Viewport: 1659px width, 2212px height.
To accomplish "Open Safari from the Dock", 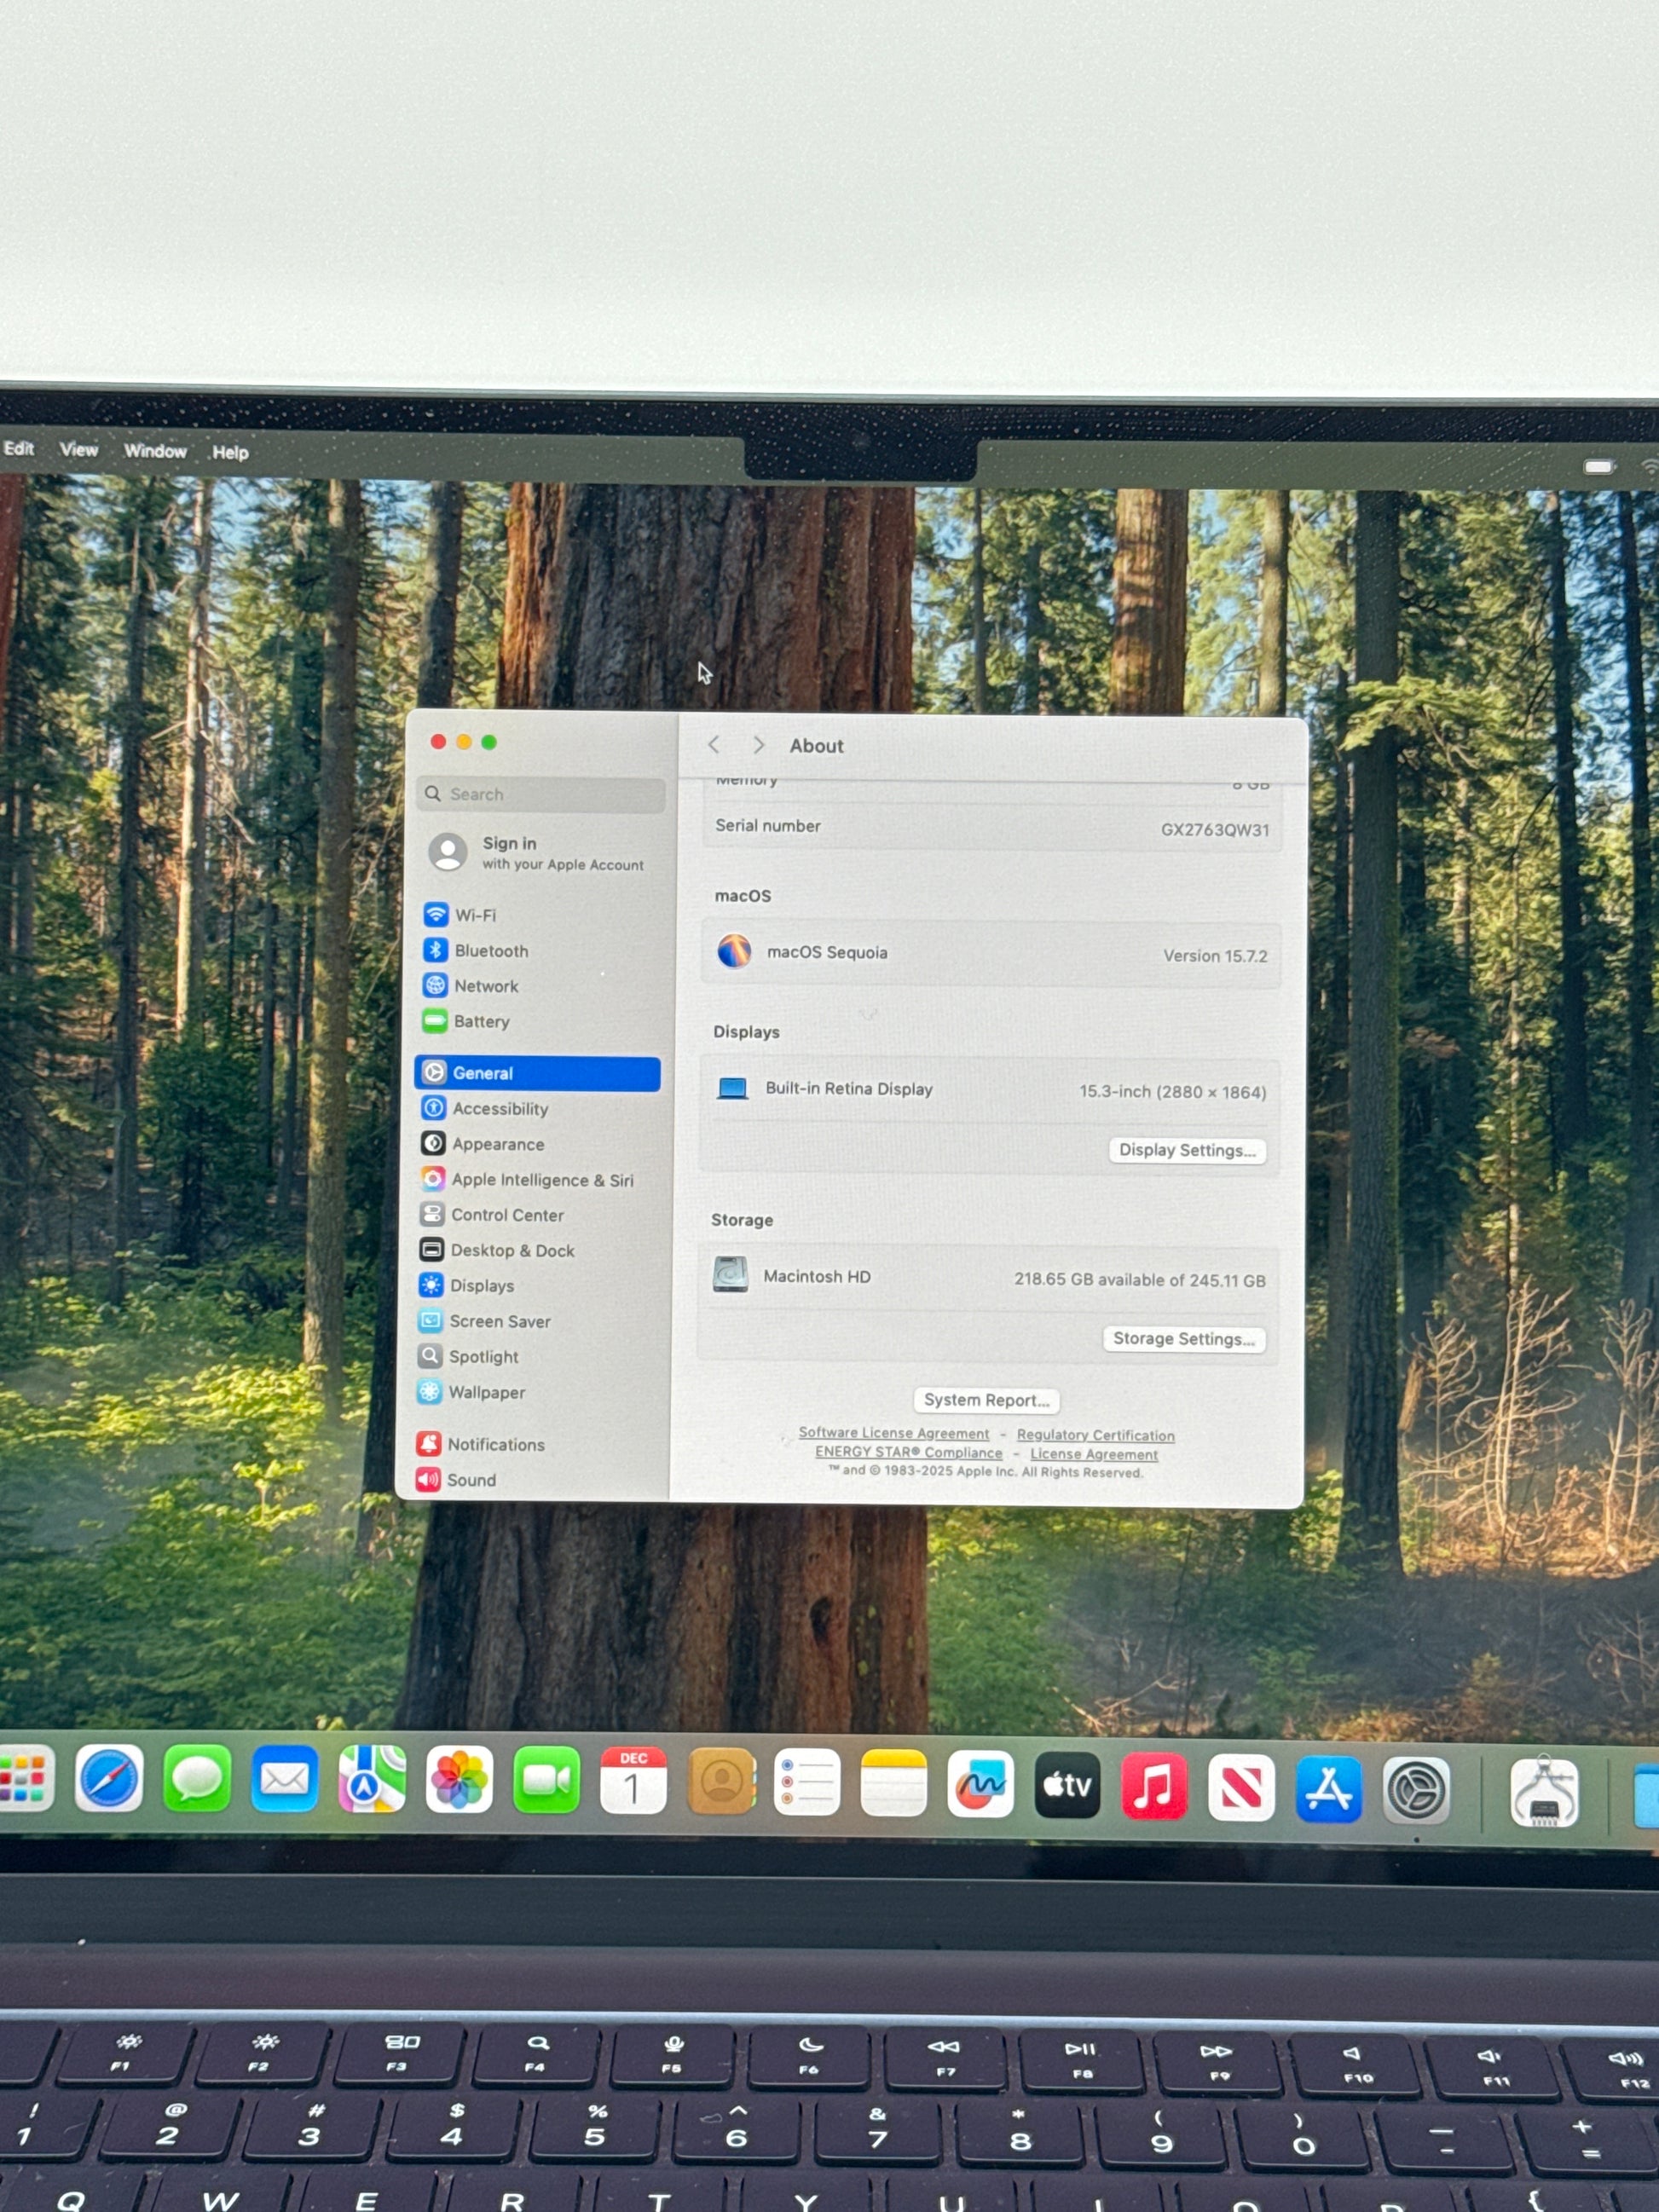I will pos(109,1779).
